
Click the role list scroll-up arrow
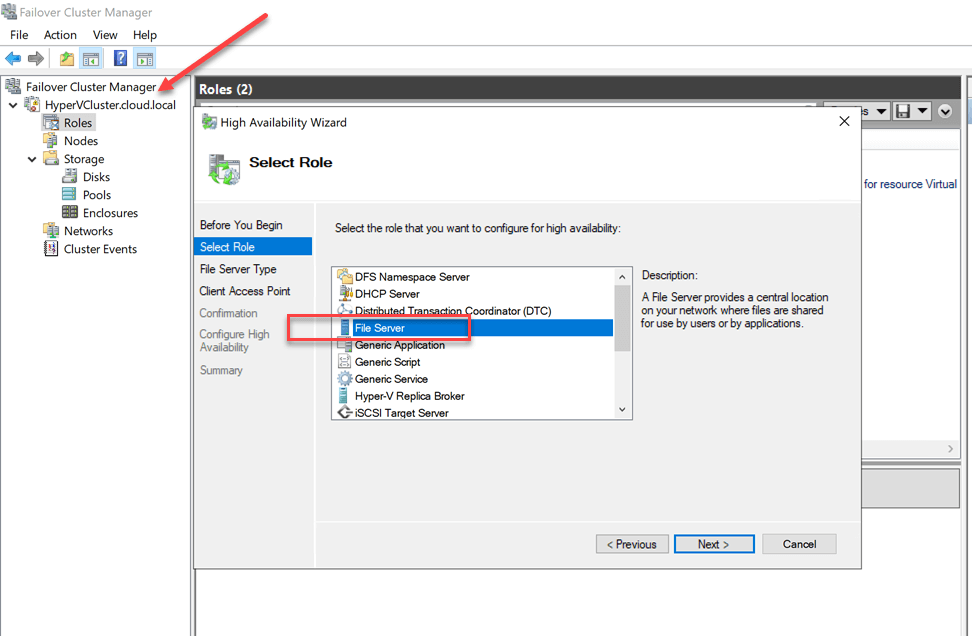[x=622, y=276]
